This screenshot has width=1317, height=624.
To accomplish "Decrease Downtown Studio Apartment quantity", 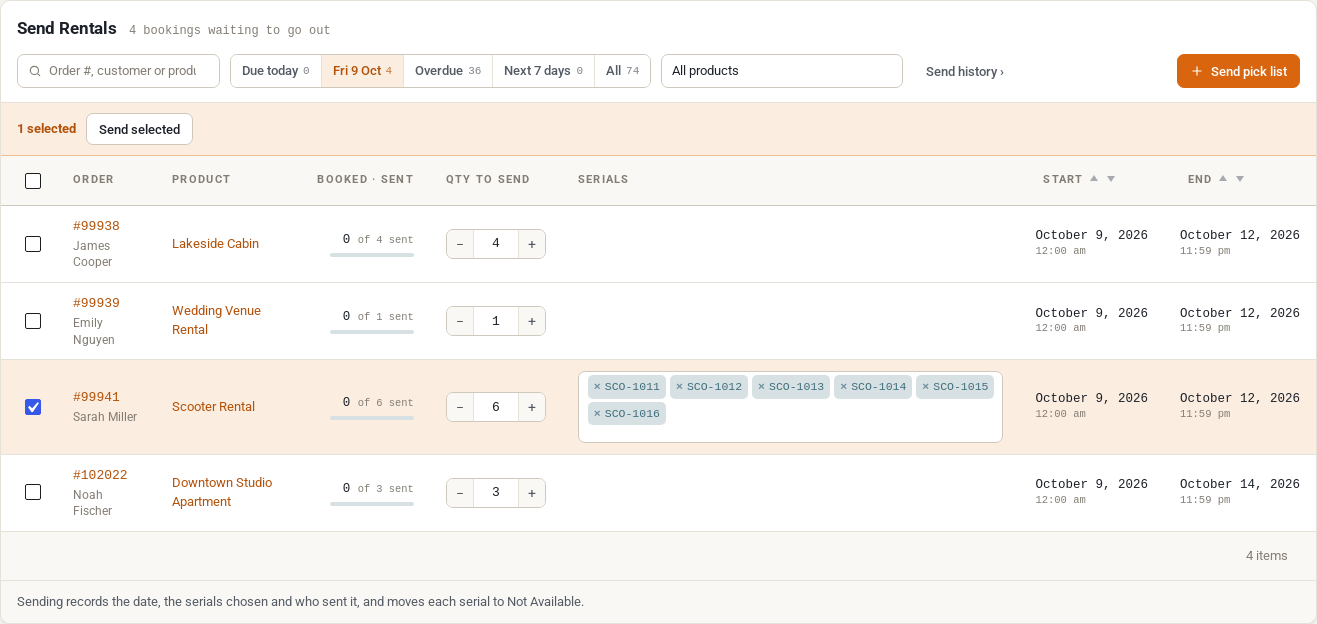I will 460,493.
